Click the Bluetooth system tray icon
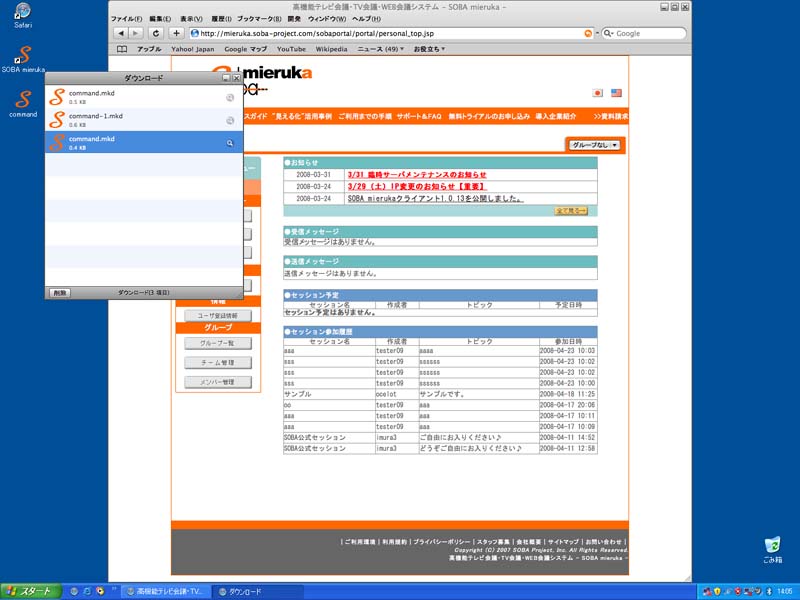Image resolution: width=800 pixels, height=600 pixels. tap(769, 591)
